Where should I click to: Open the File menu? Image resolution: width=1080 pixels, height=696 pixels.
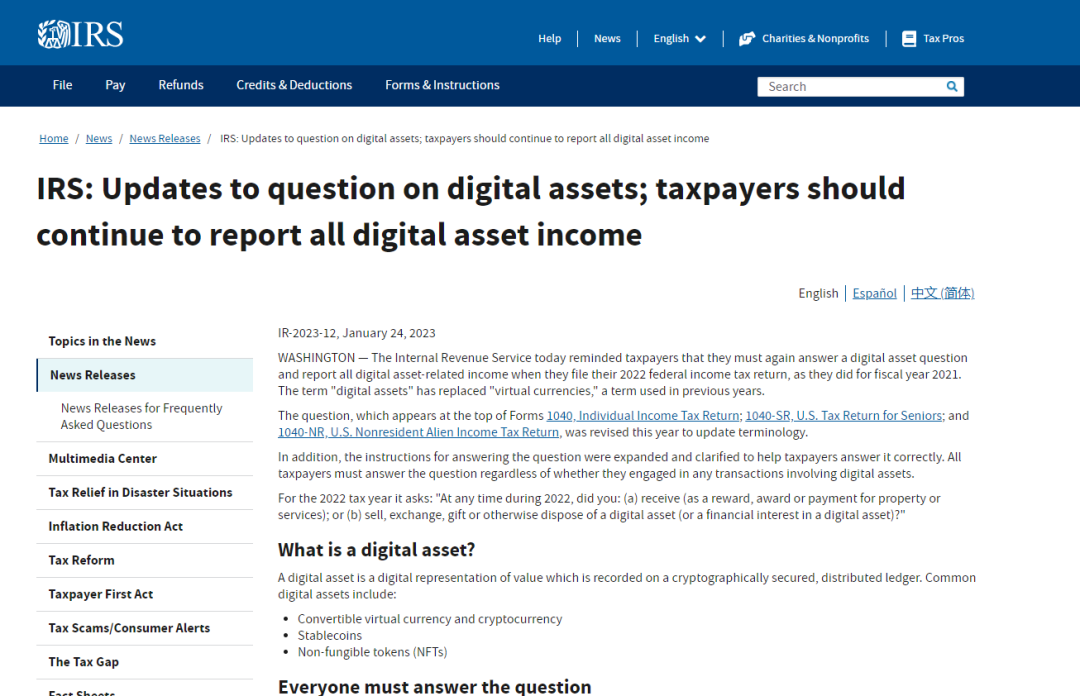click(62, 85)
